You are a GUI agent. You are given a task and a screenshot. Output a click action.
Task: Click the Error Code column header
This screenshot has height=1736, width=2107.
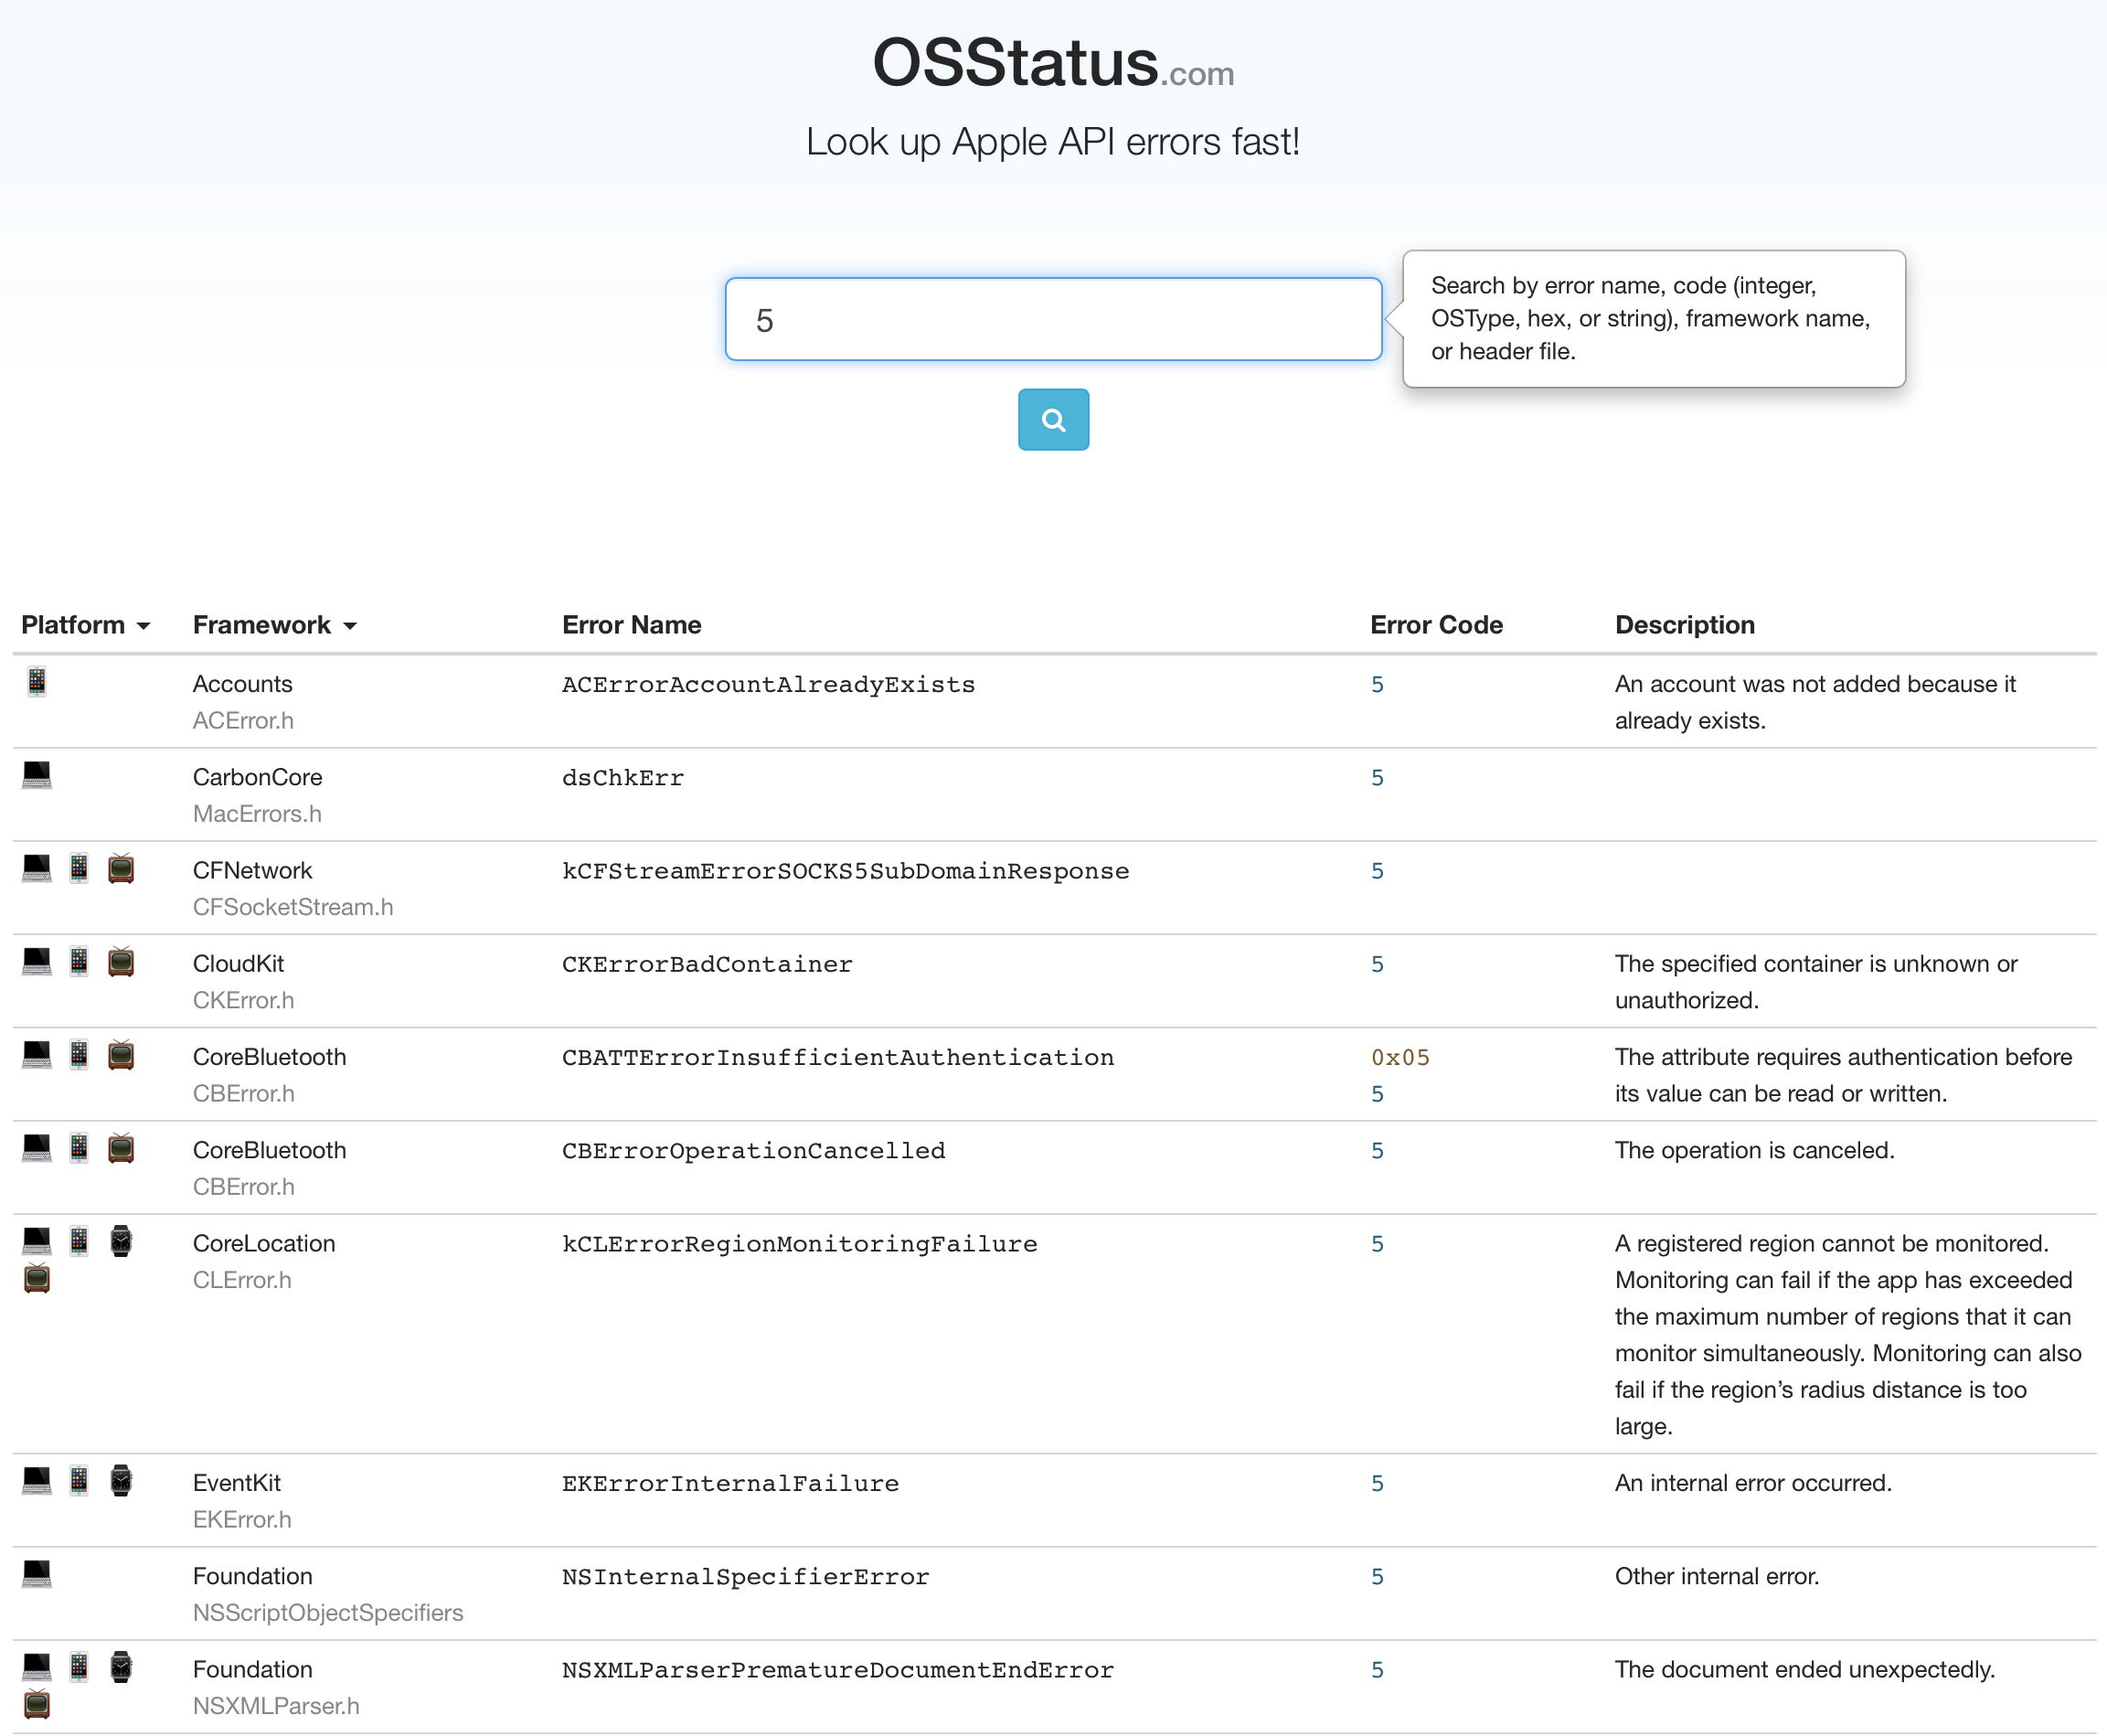pos(1436,625)
